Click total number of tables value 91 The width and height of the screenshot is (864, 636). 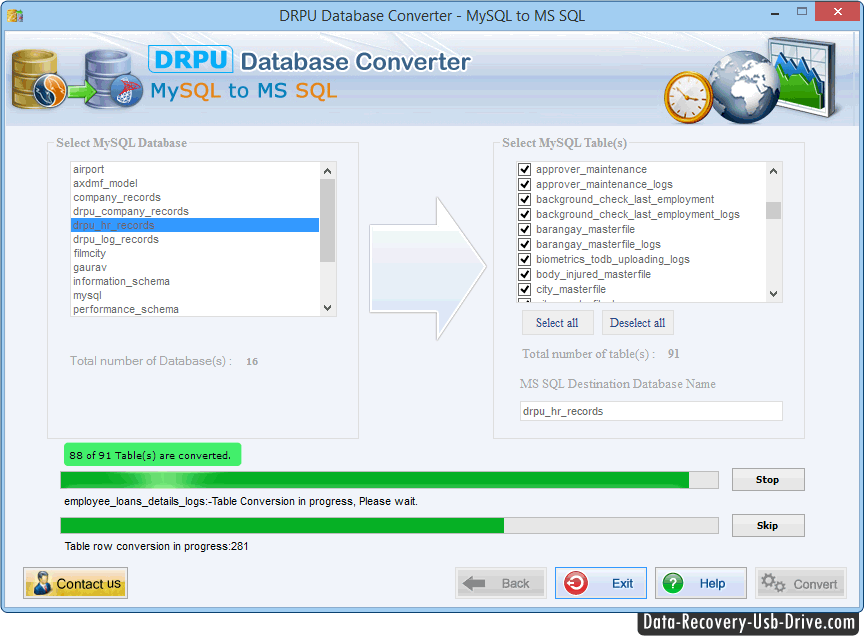[x=673, y=354]
